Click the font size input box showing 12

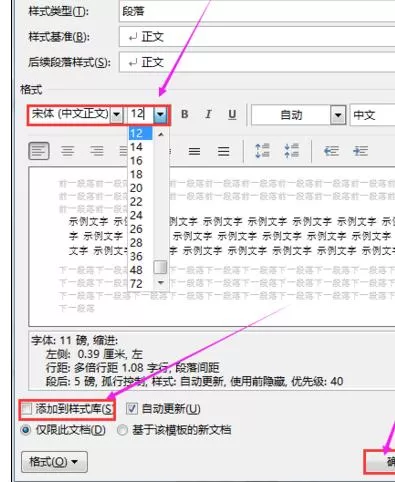click(141, 115)
